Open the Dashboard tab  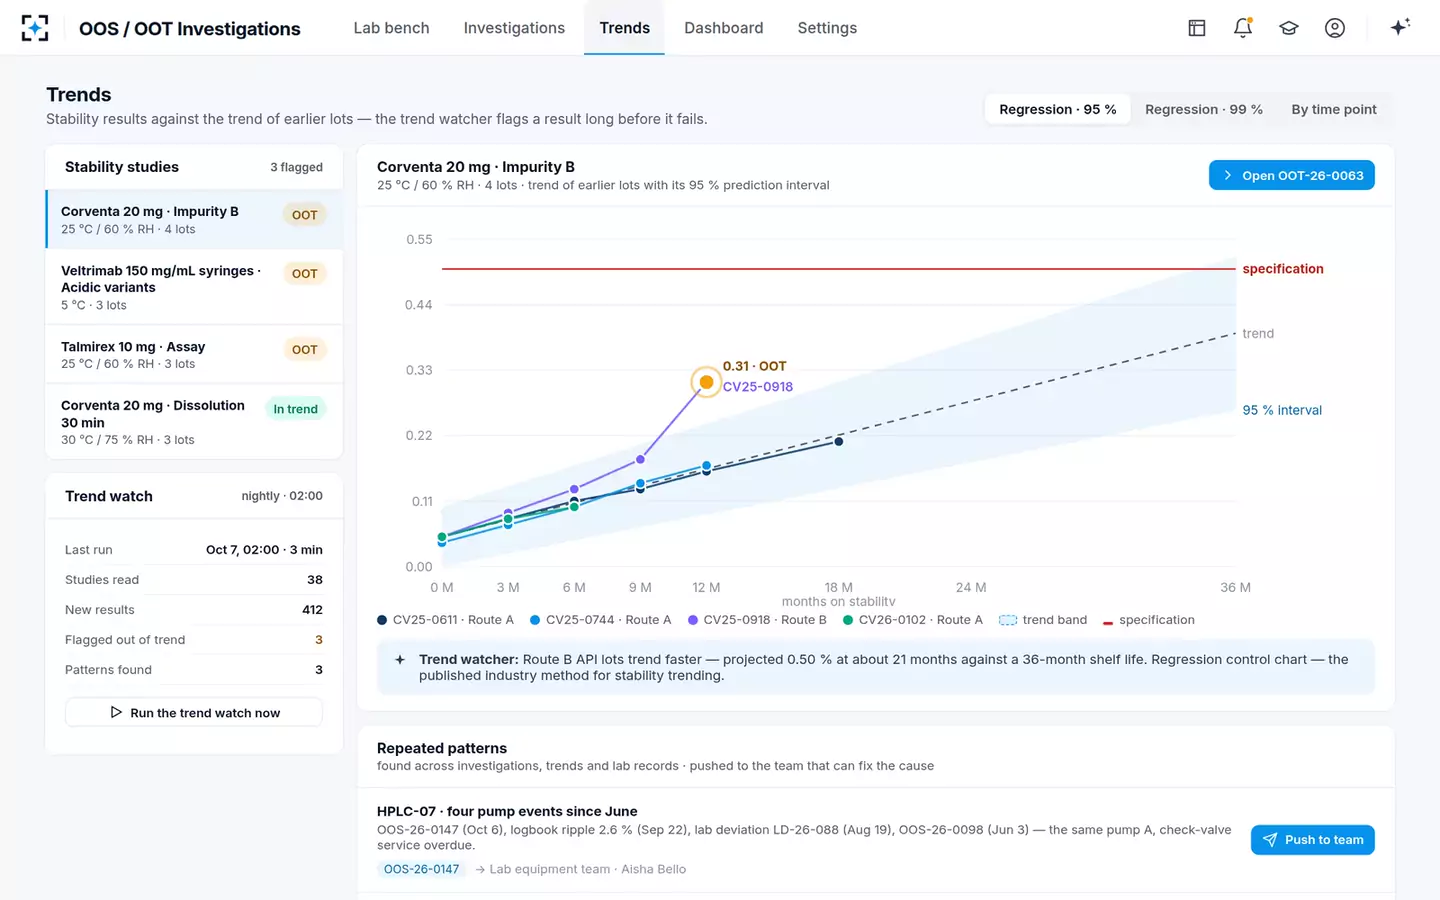coord(724,28)
